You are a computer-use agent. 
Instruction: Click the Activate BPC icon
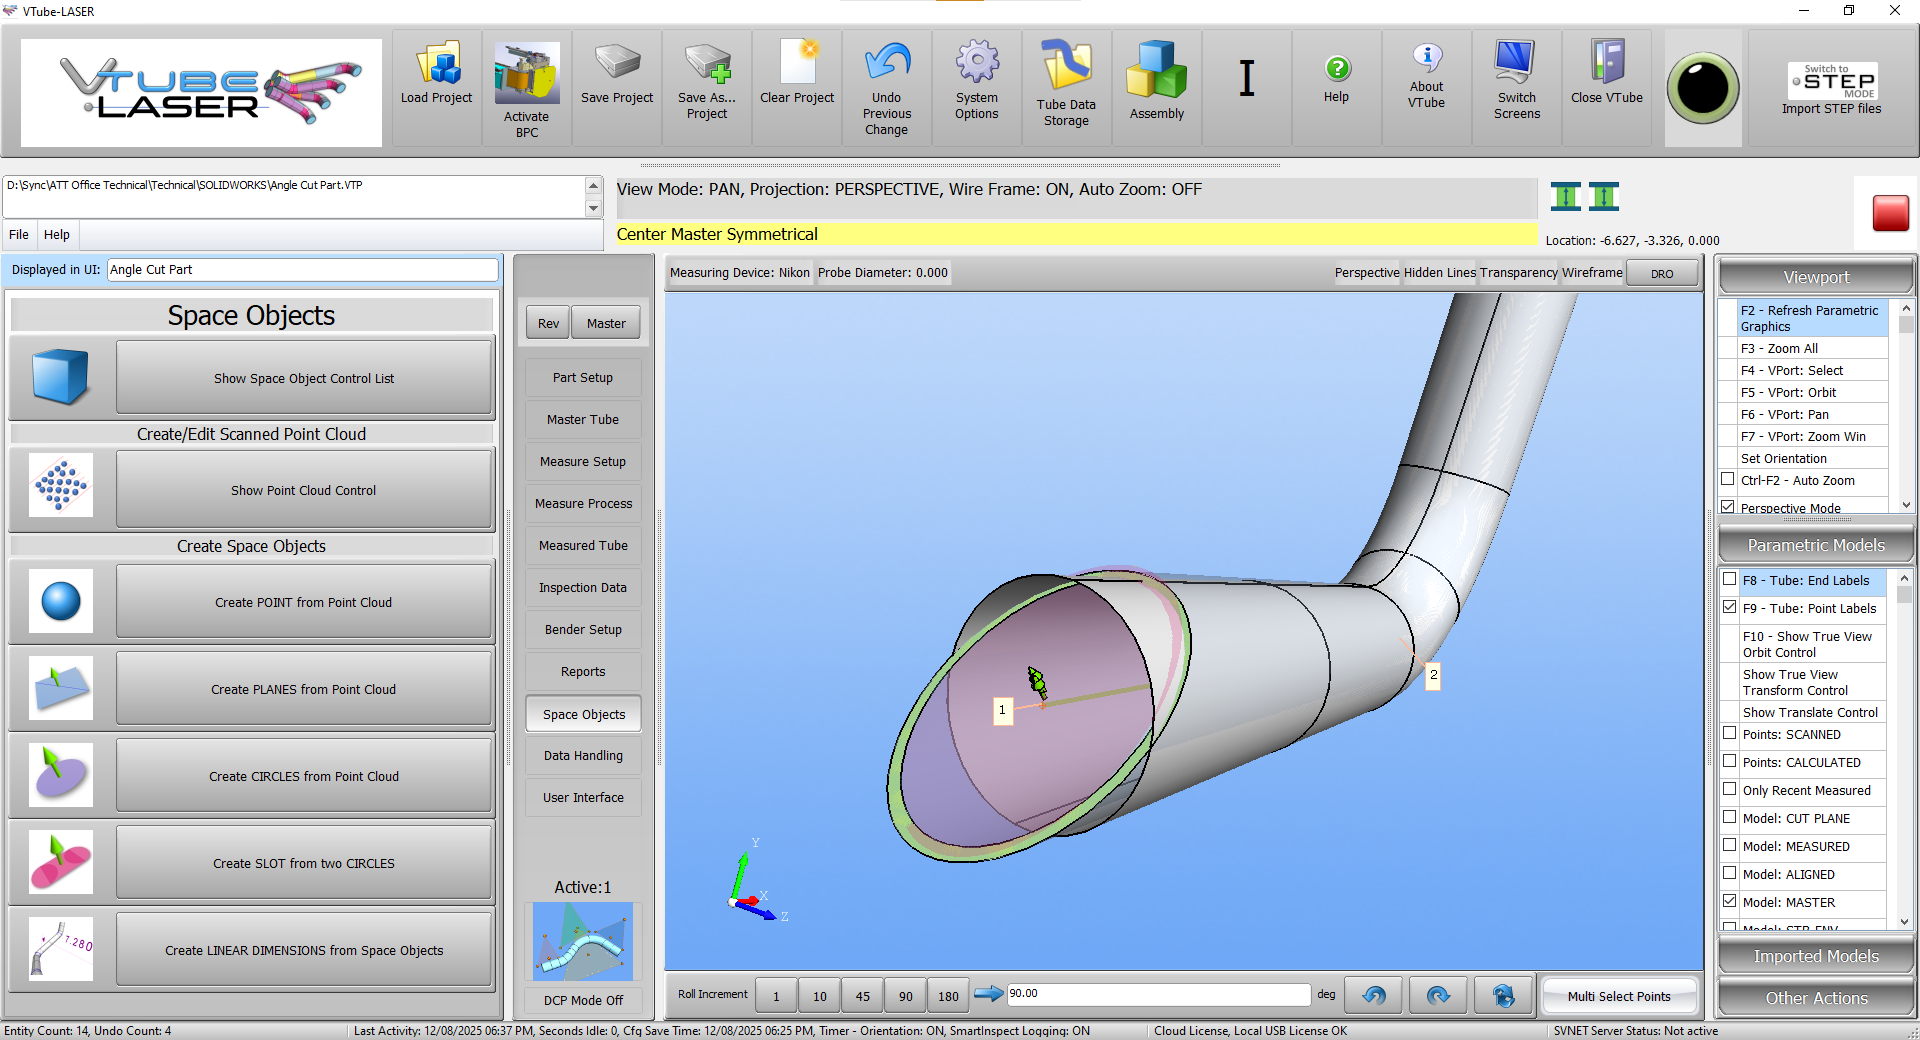click(526, 74)
